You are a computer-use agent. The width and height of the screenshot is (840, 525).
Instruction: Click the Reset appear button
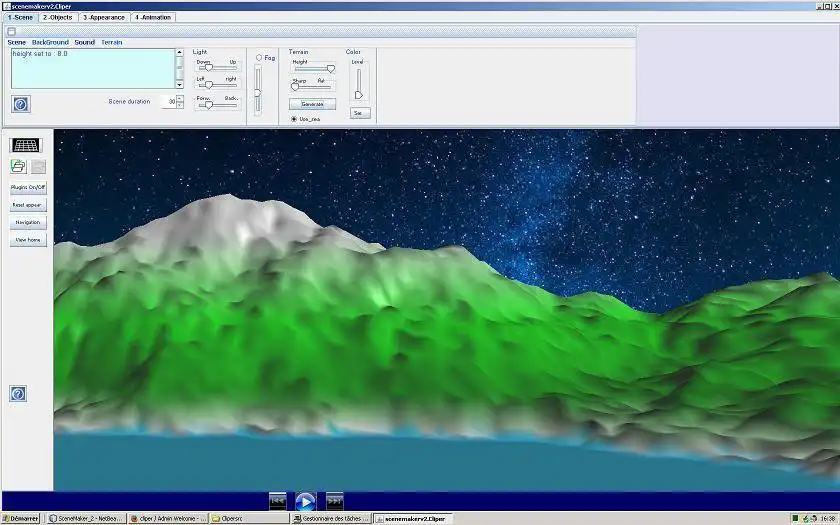tap(28, 205)
